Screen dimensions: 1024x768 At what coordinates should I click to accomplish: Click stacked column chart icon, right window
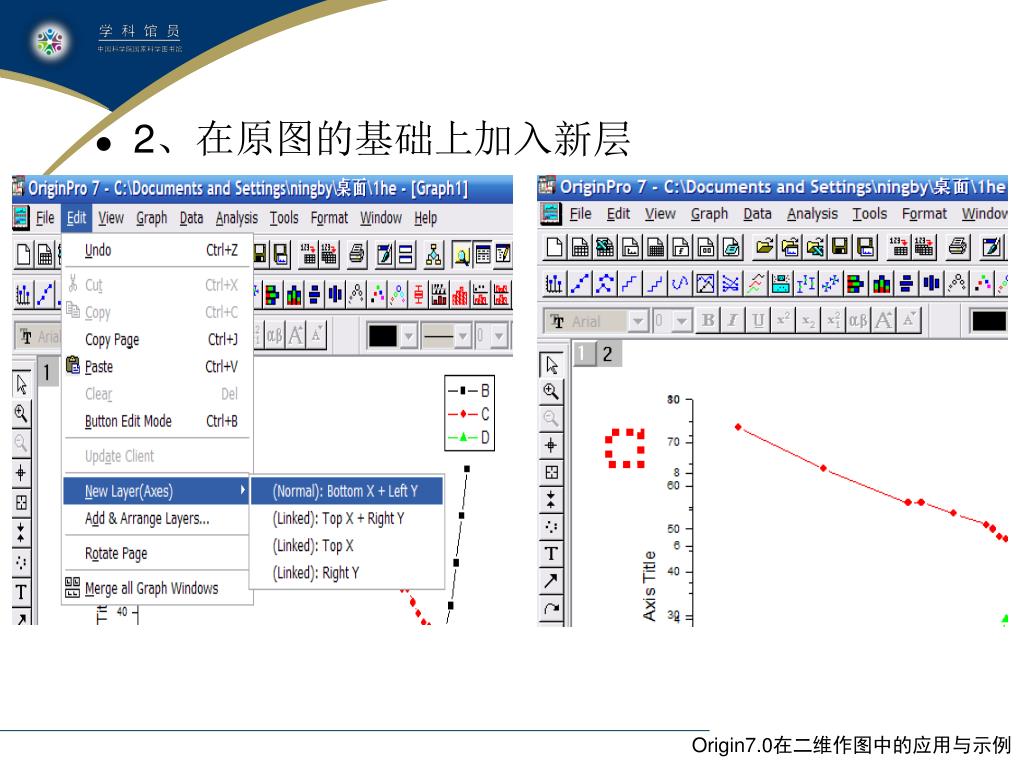pos(881,283)
